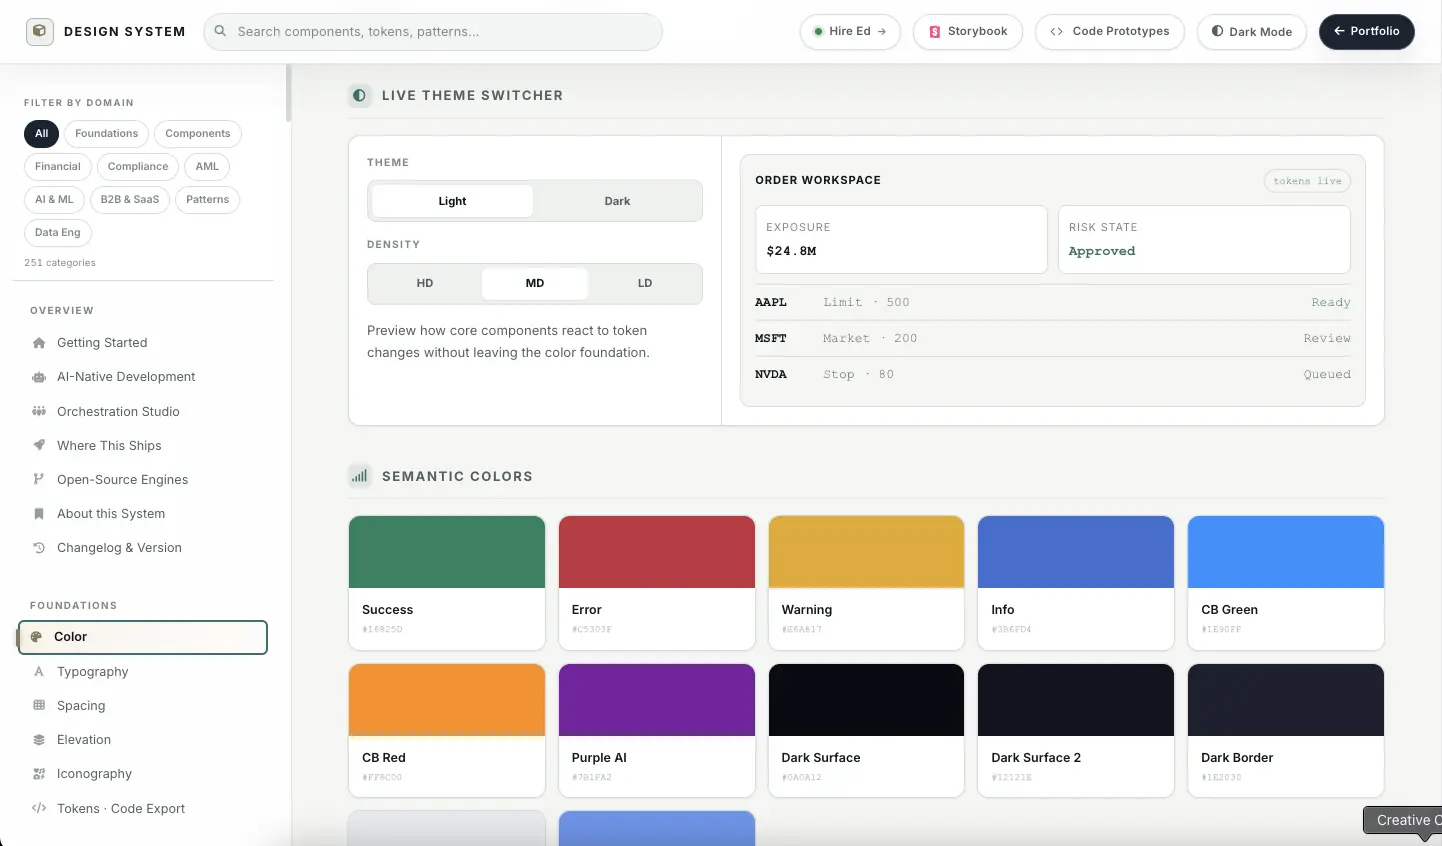
Task: Click the tokens live badge
Action: tap(1307, 181)
